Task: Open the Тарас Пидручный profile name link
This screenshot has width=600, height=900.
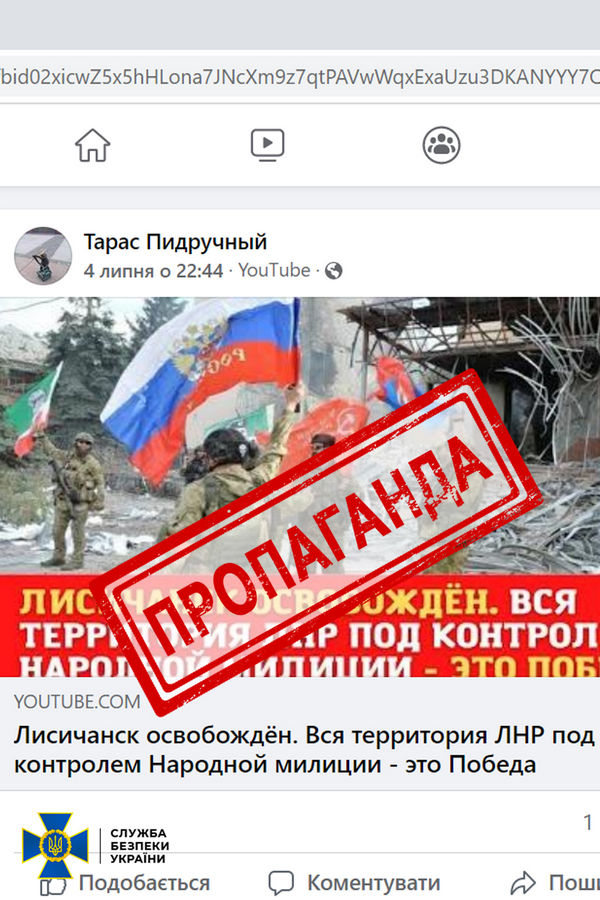Action: [x=175, y=242]
